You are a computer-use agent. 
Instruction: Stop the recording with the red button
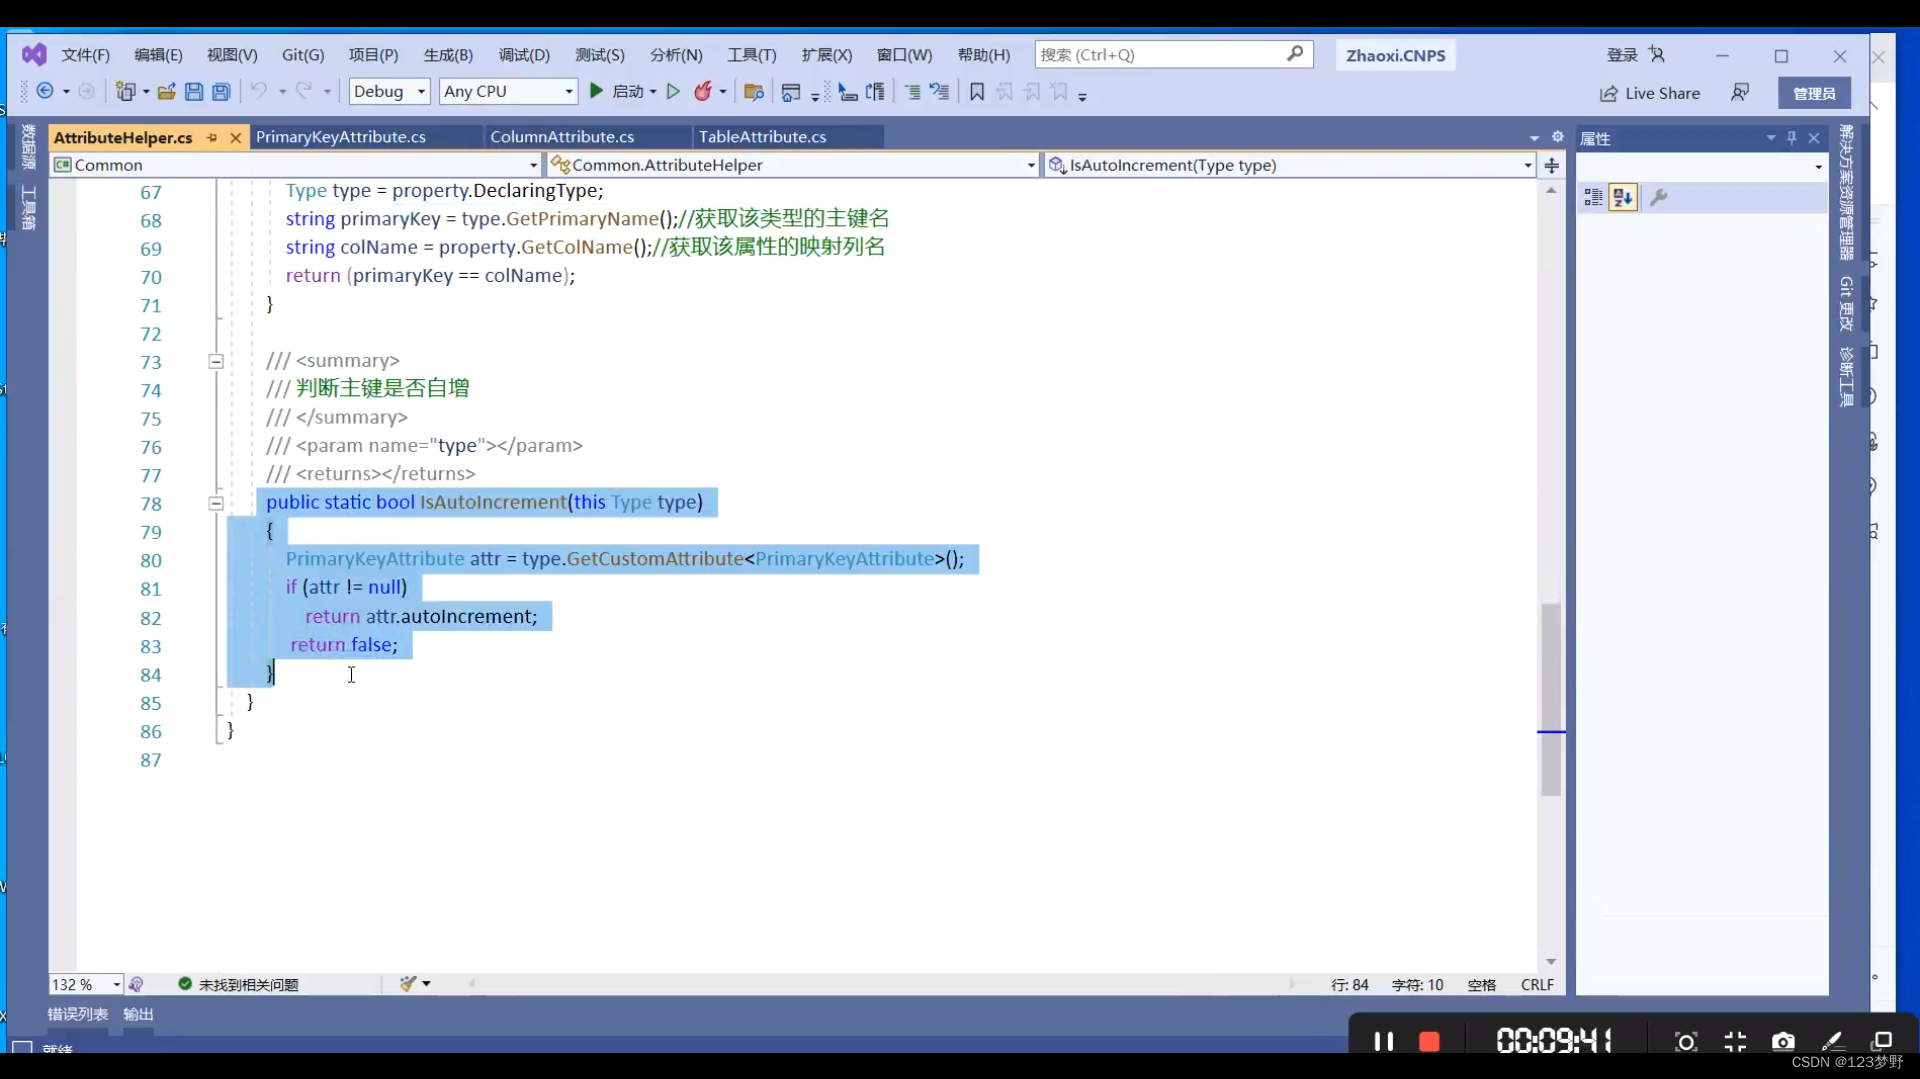pos(1429,1041)
